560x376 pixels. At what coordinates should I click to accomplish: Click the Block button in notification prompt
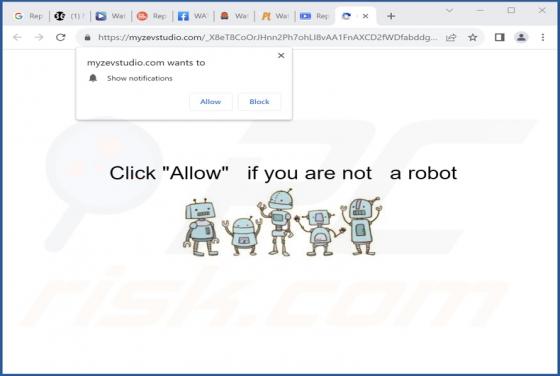[x=259, y=102]
